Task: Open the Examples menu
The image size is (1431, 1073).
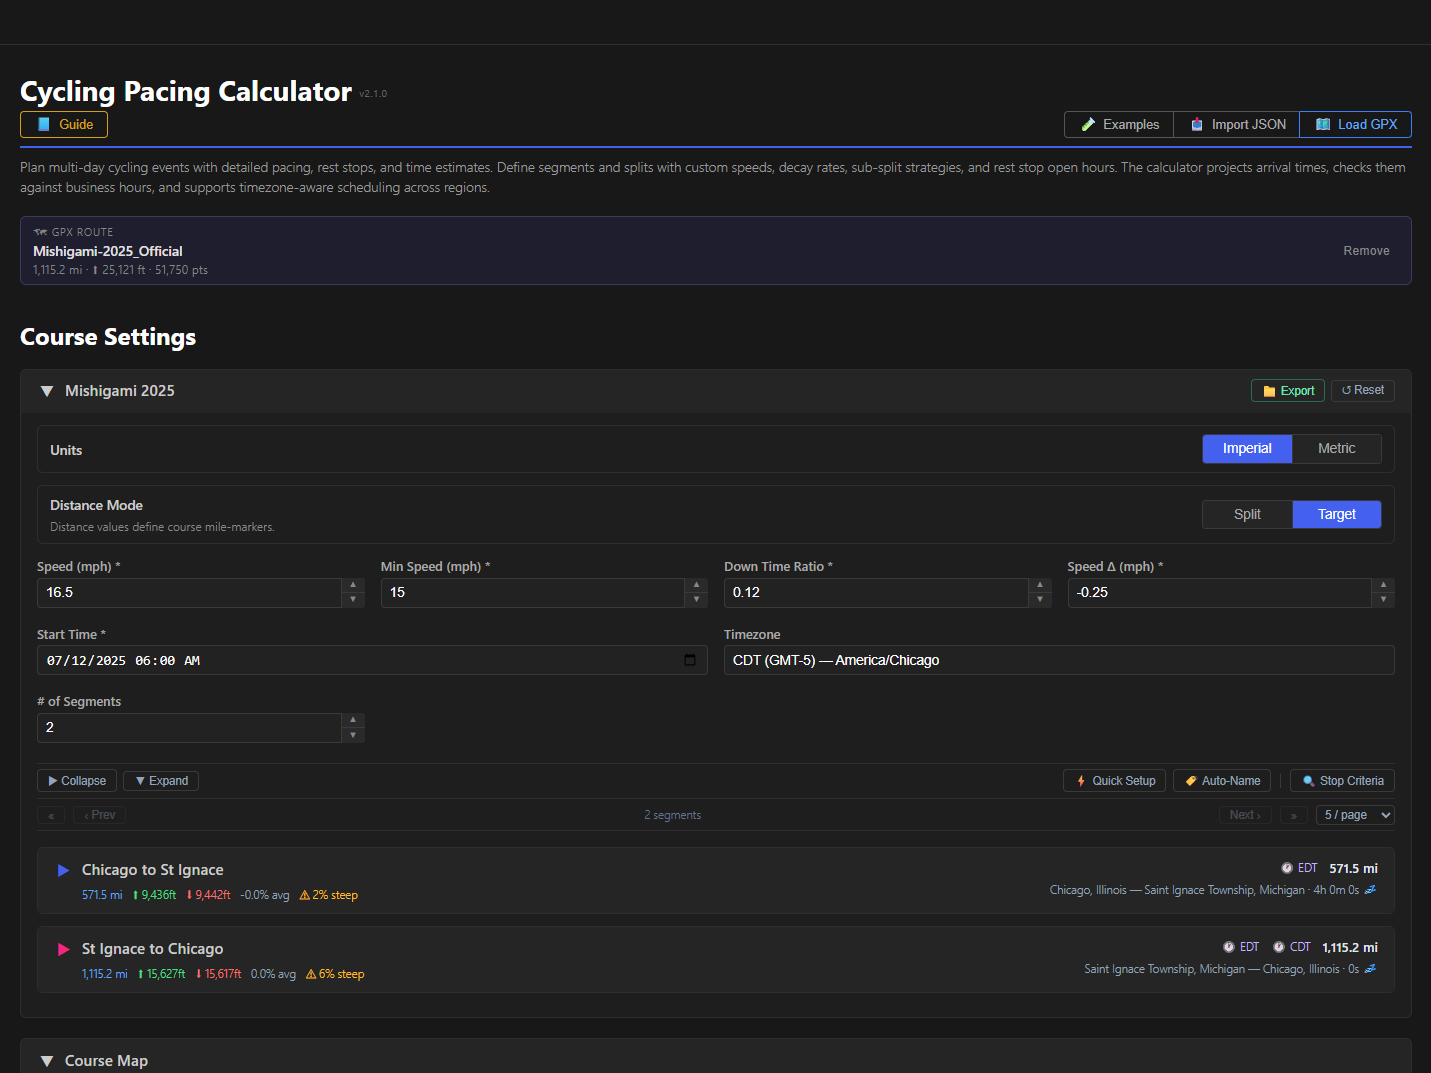Action: [1119, 125]
